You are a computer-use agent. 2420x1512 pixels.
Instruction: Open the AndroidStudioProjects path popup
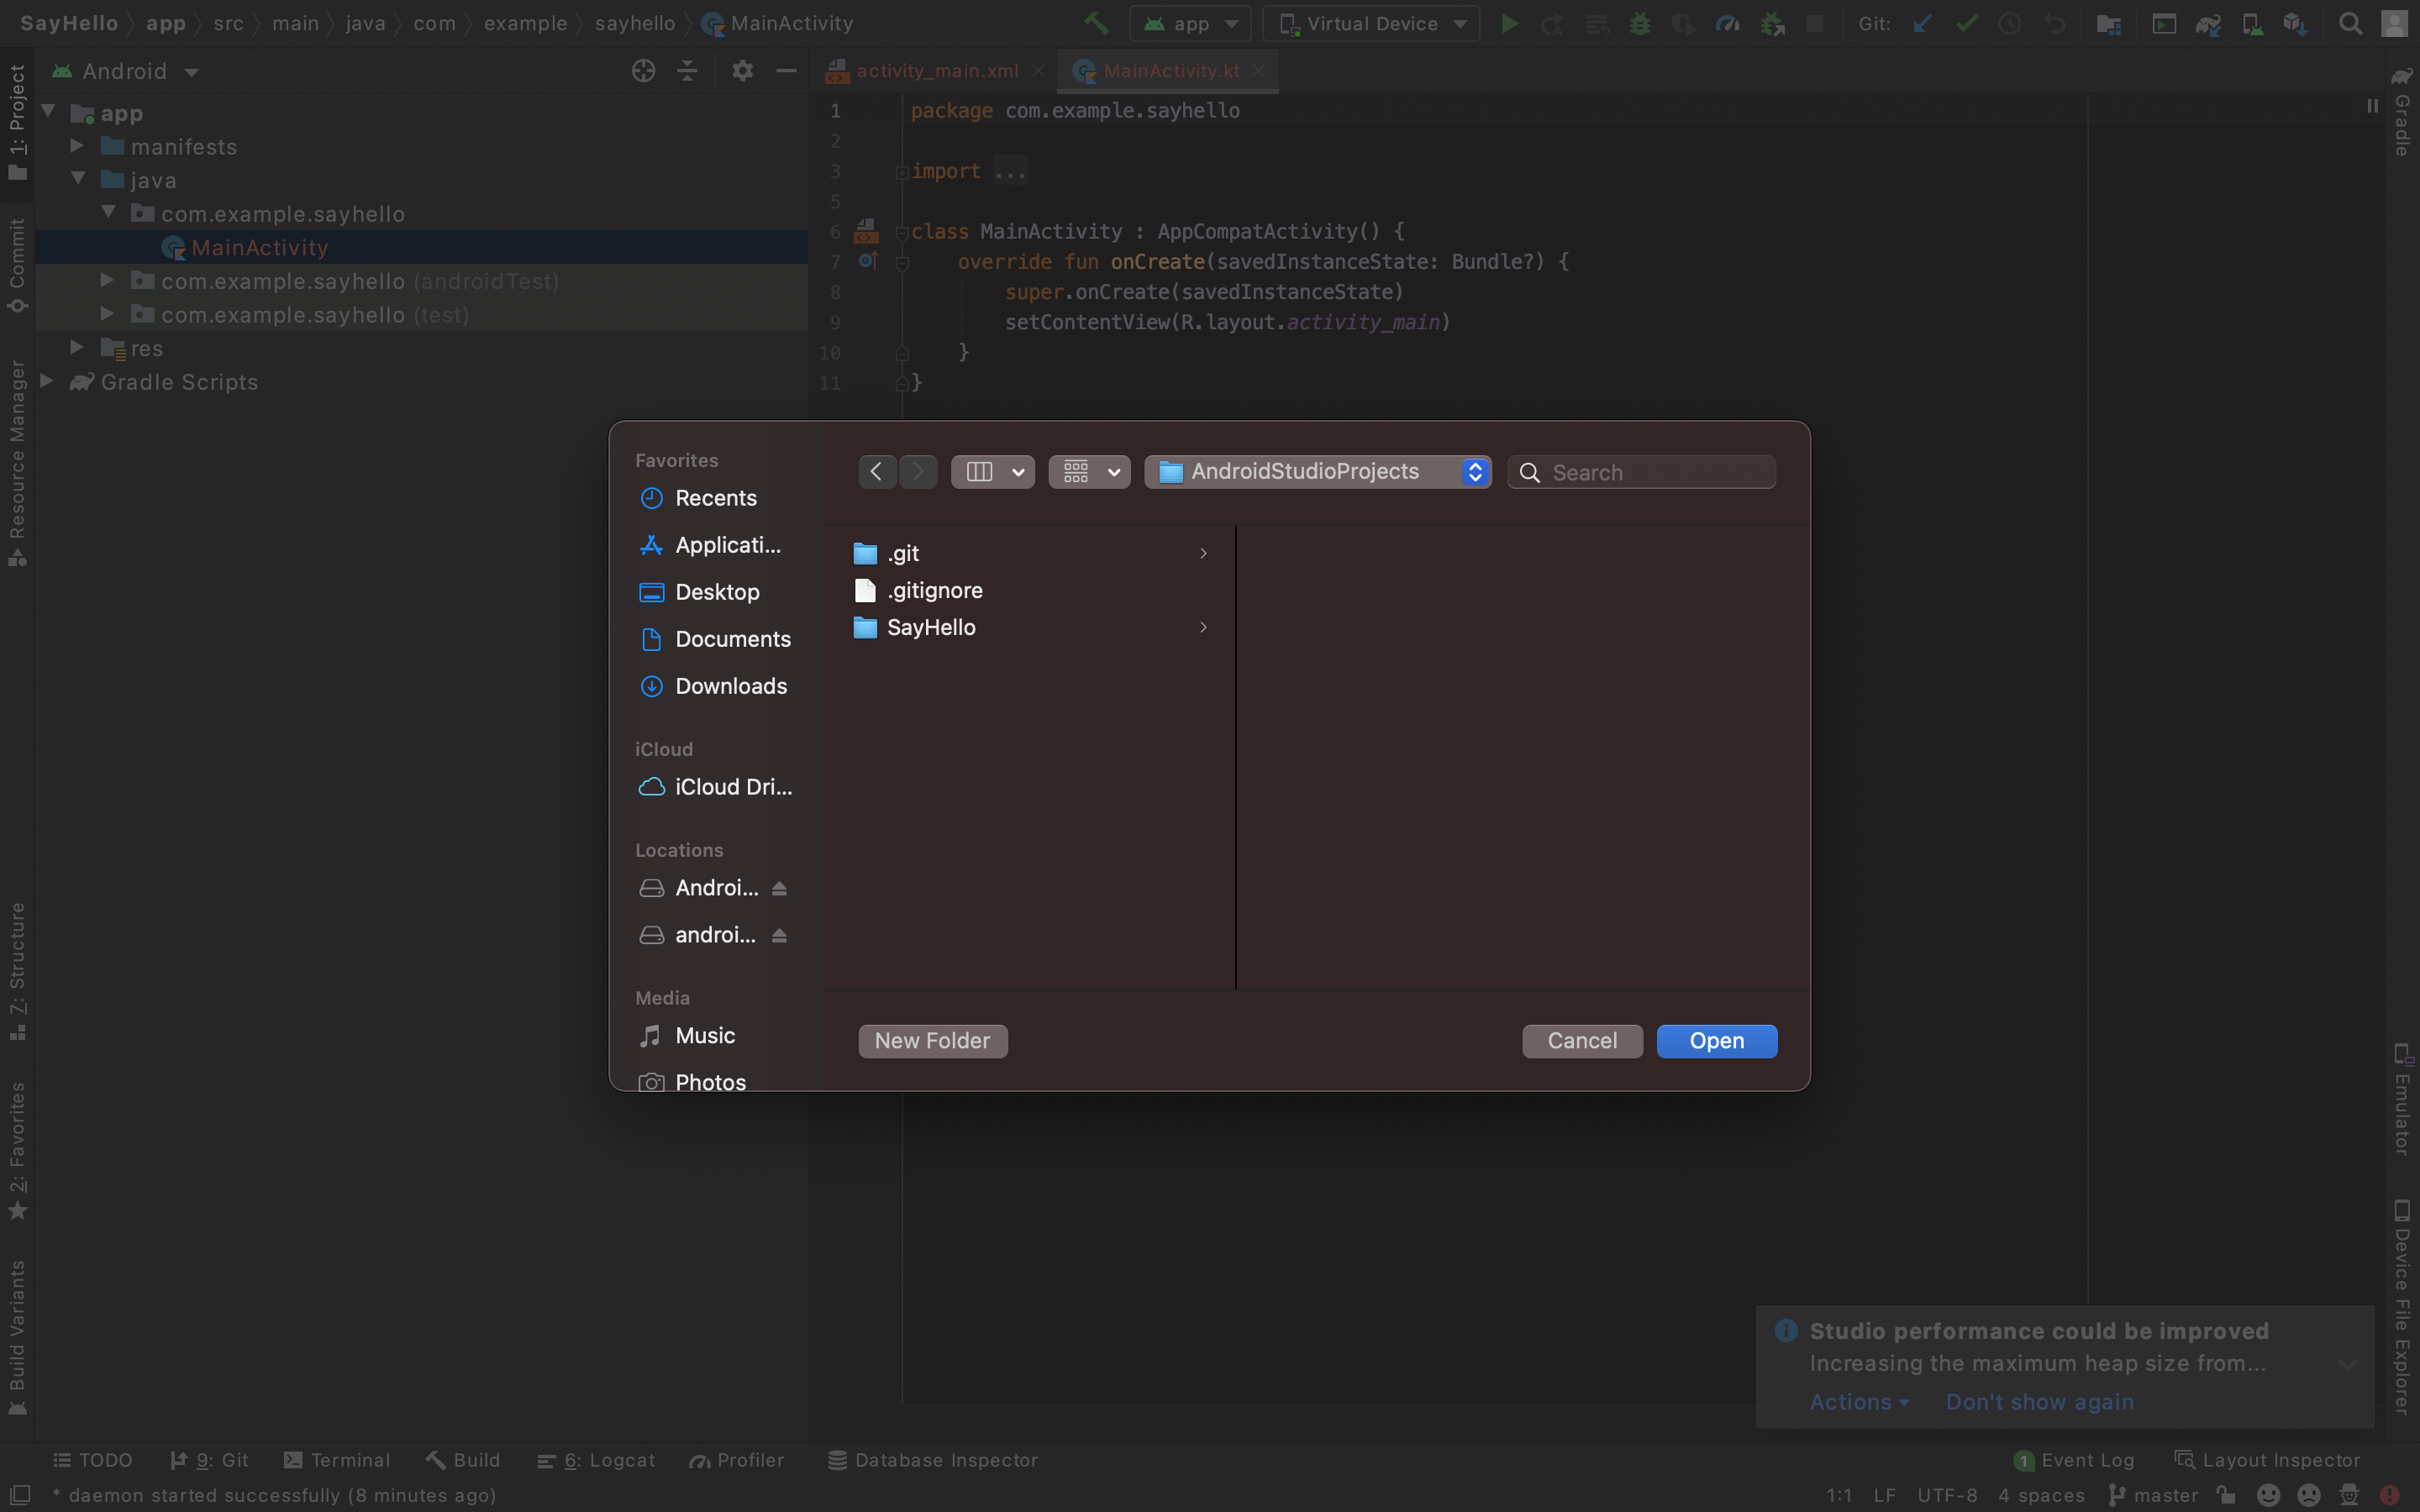click(1318, 471)
